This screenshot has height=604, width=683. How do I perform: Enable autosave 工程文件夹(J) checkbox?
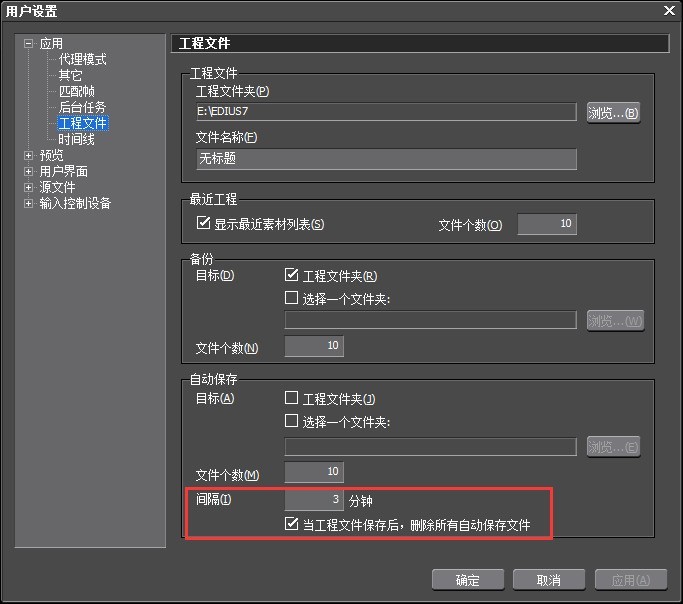[291, 398]
